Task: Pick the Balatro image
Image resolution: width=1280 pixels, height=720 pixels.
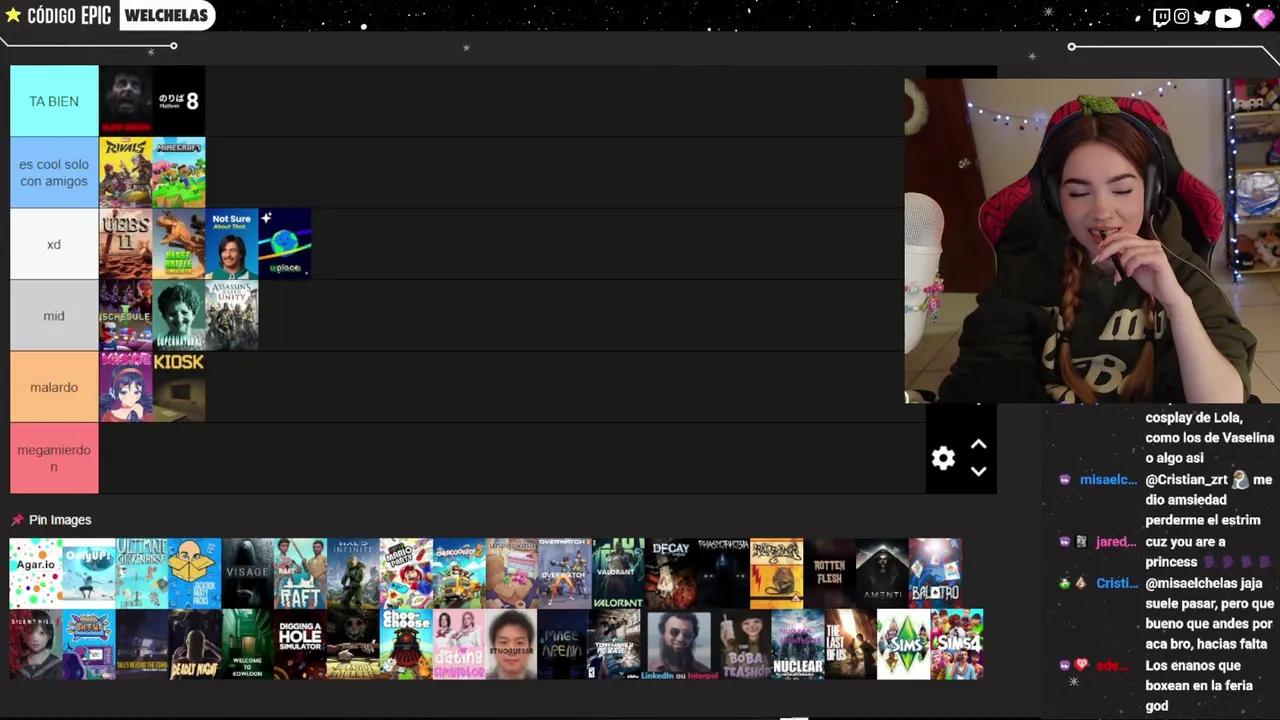Action: point(935,574)
